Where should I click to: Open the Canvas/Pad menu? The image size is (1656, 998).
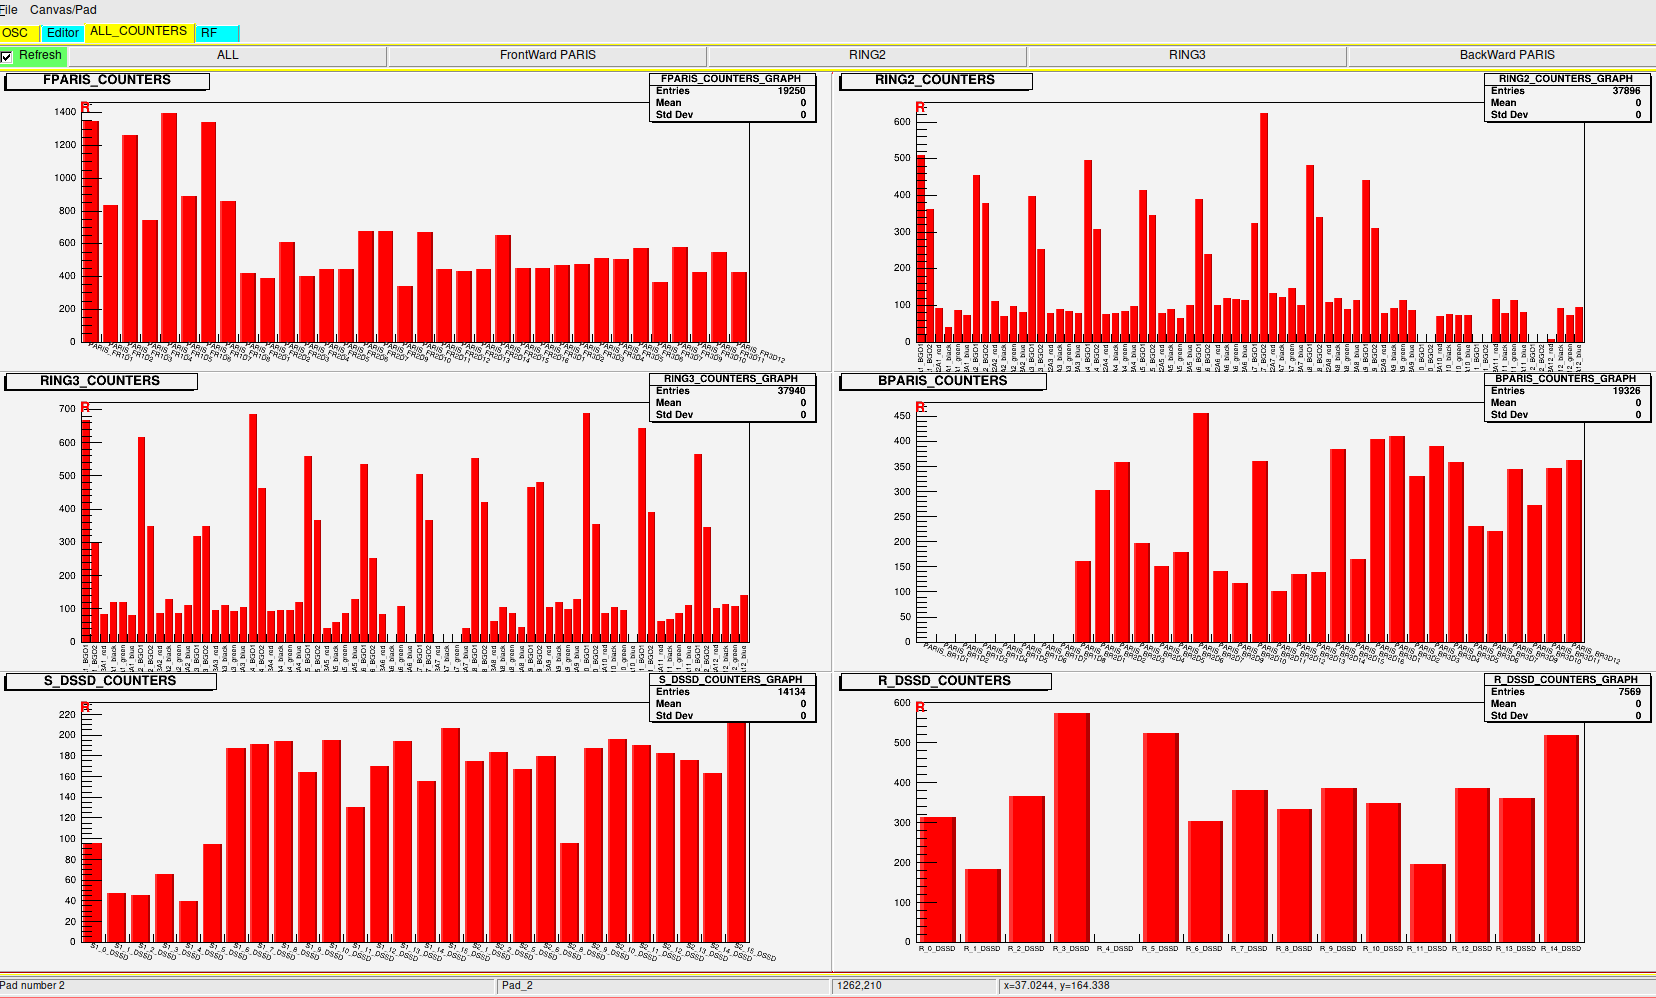[63, 10]
